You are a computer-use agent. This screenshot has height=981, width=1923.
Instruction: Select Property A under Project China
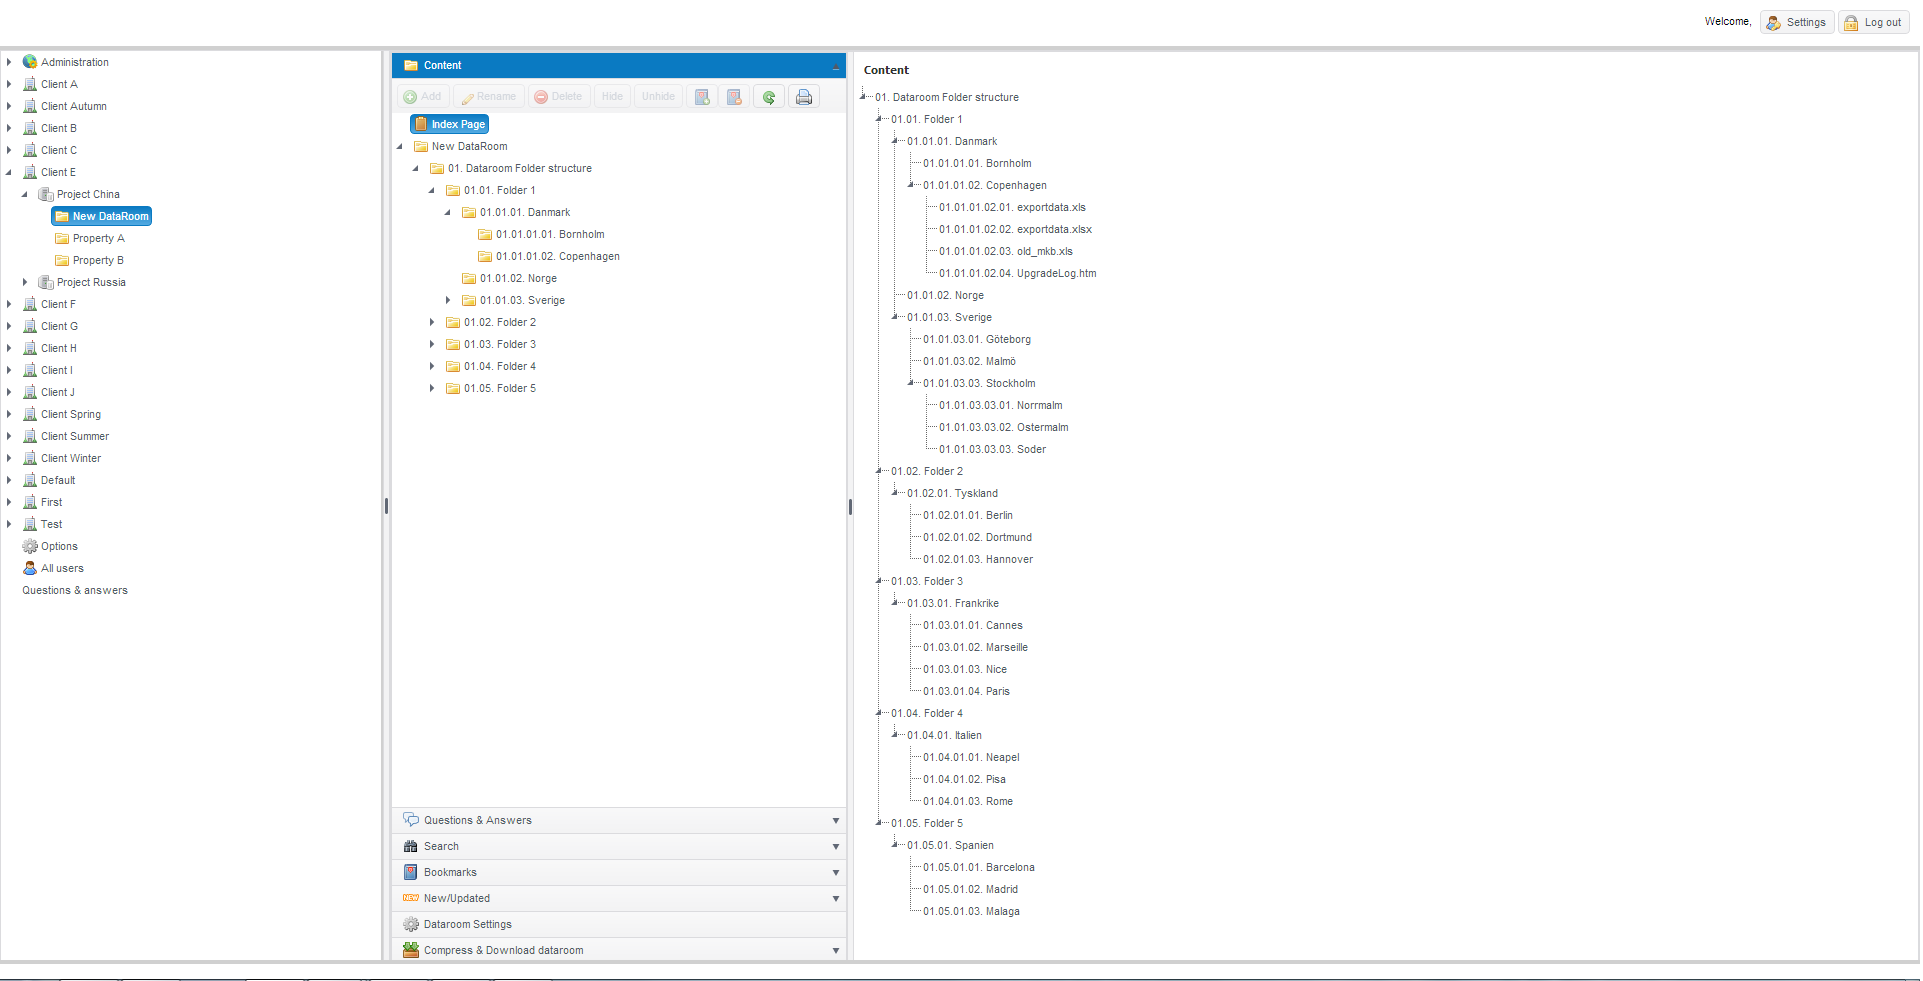pos(98,238)
